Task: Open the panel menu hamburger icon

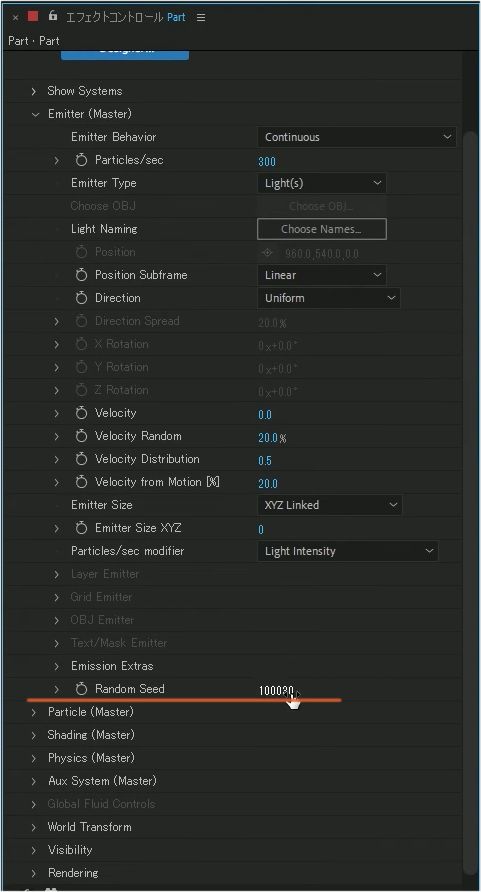Action: point(201,18)
